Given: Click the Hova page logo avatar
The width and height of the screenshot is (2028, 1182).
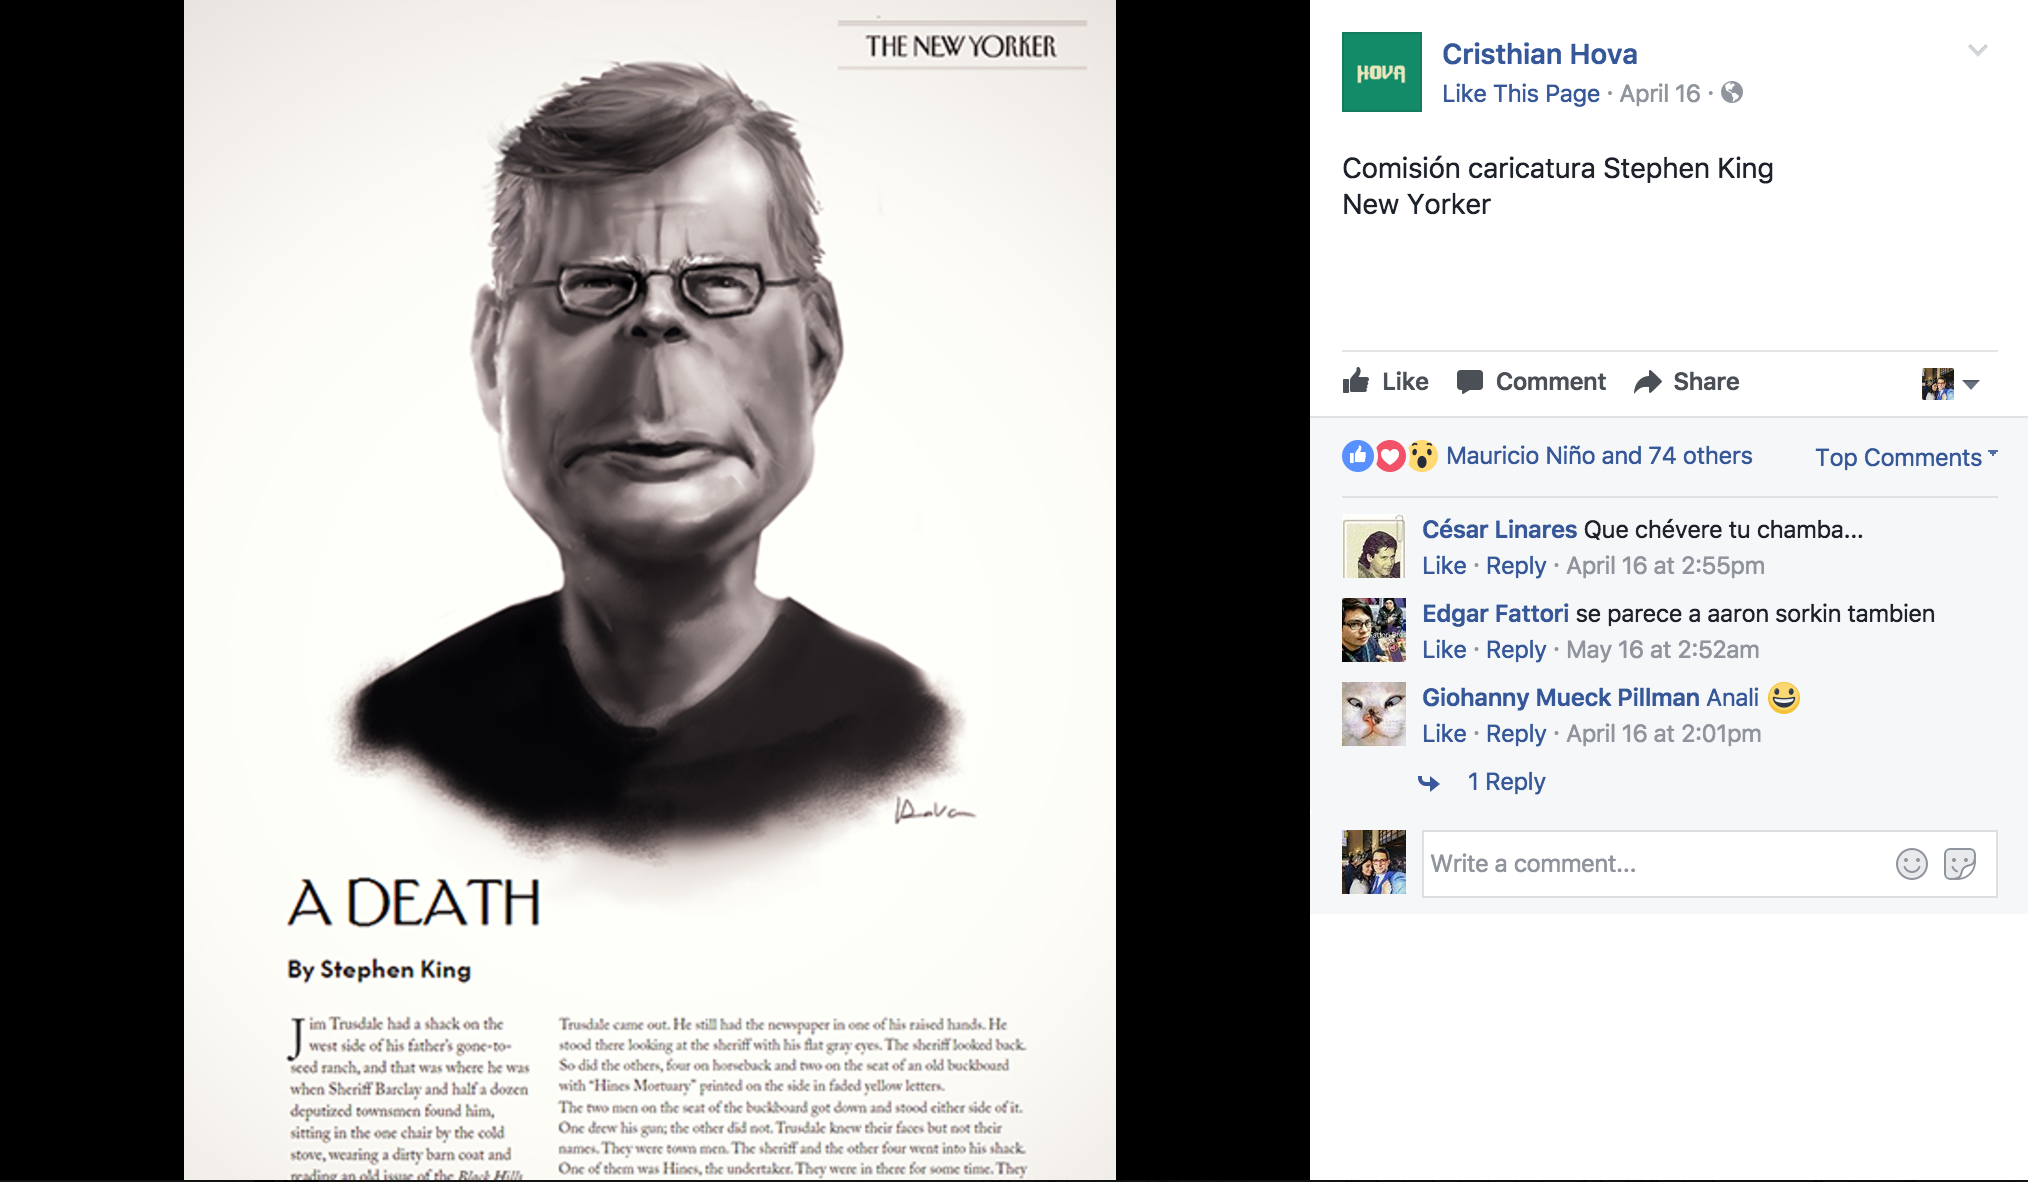Looking at the screenshot, I should [1381, 72].
